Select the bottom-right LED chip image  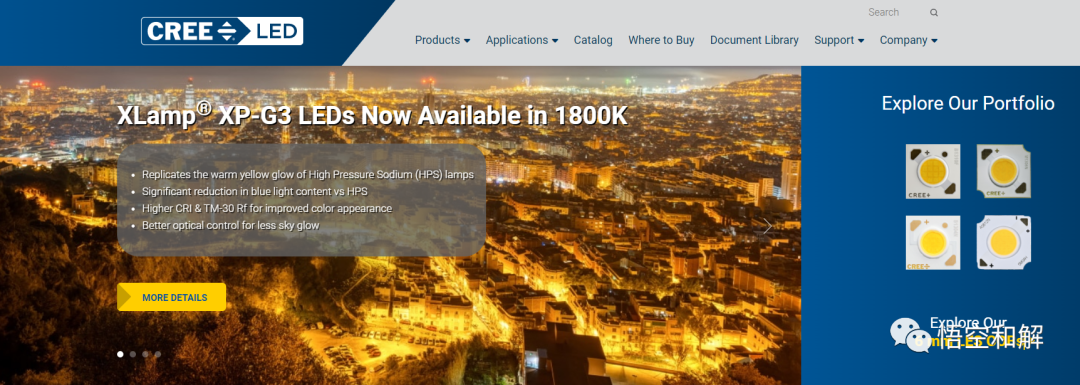1004,242
